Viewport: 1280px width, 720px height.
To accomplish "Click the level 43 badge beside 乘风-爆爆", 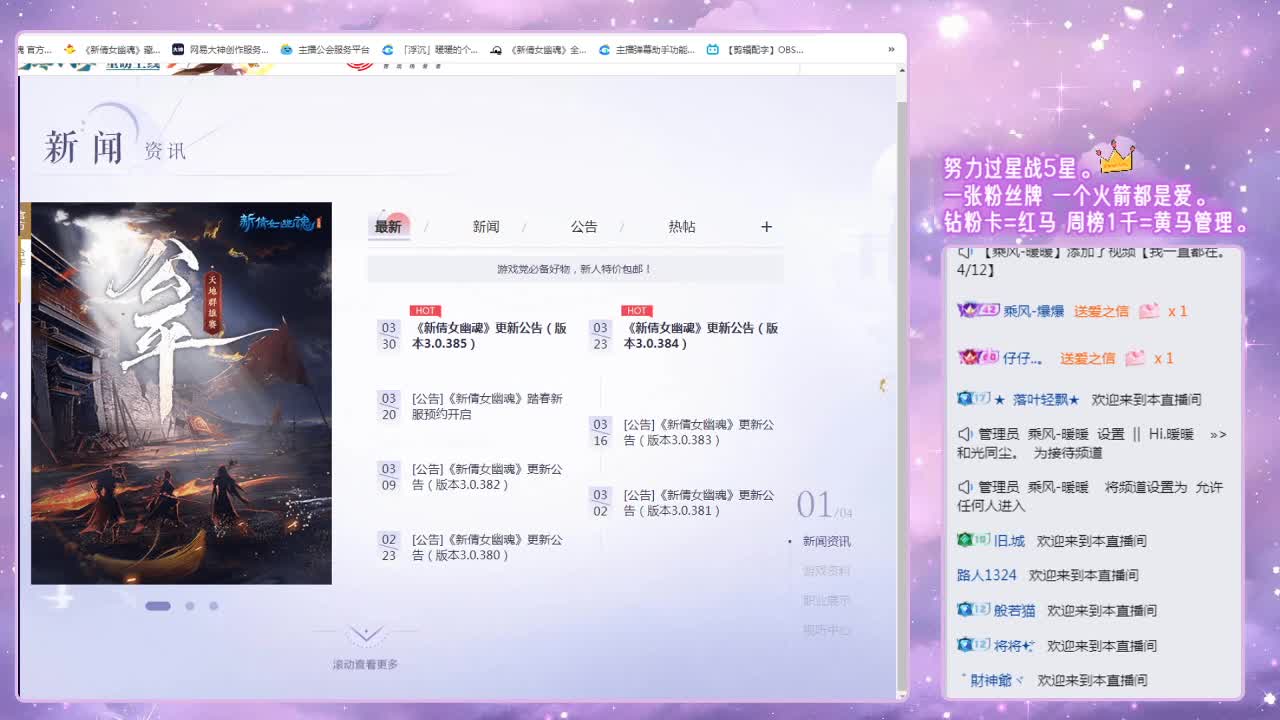I will [x=978, y=310].
